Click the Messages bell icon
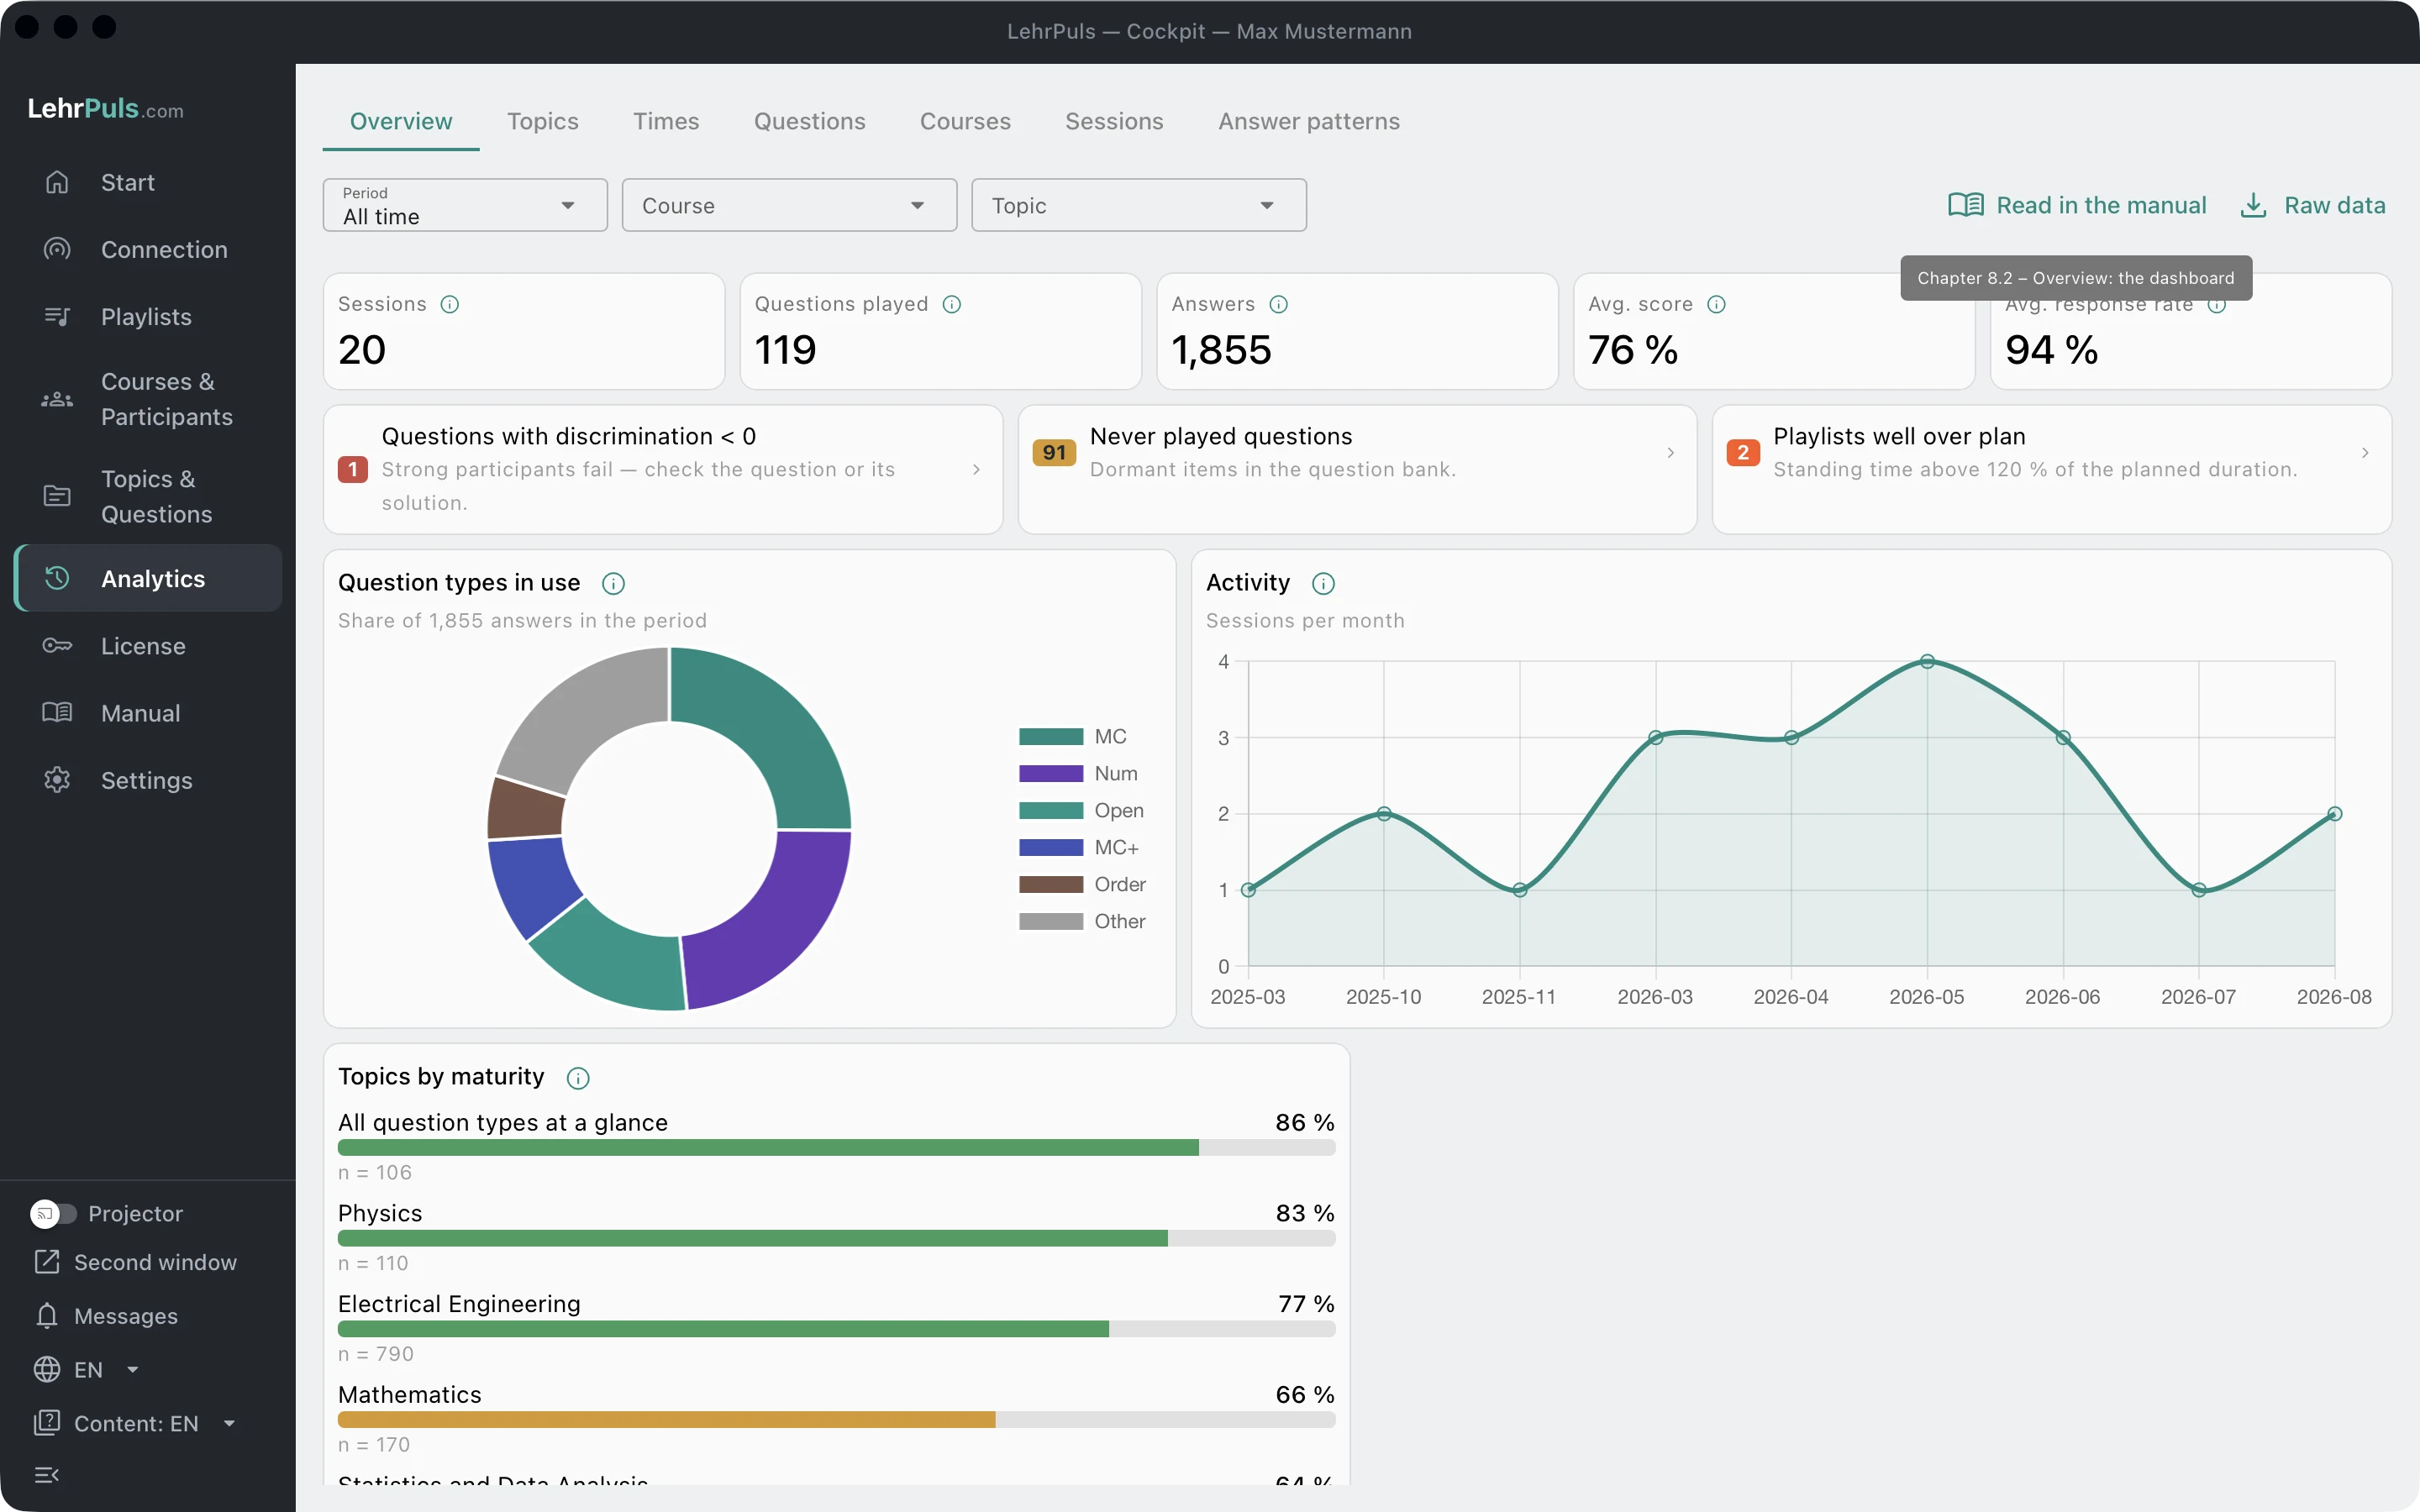 47,1315
